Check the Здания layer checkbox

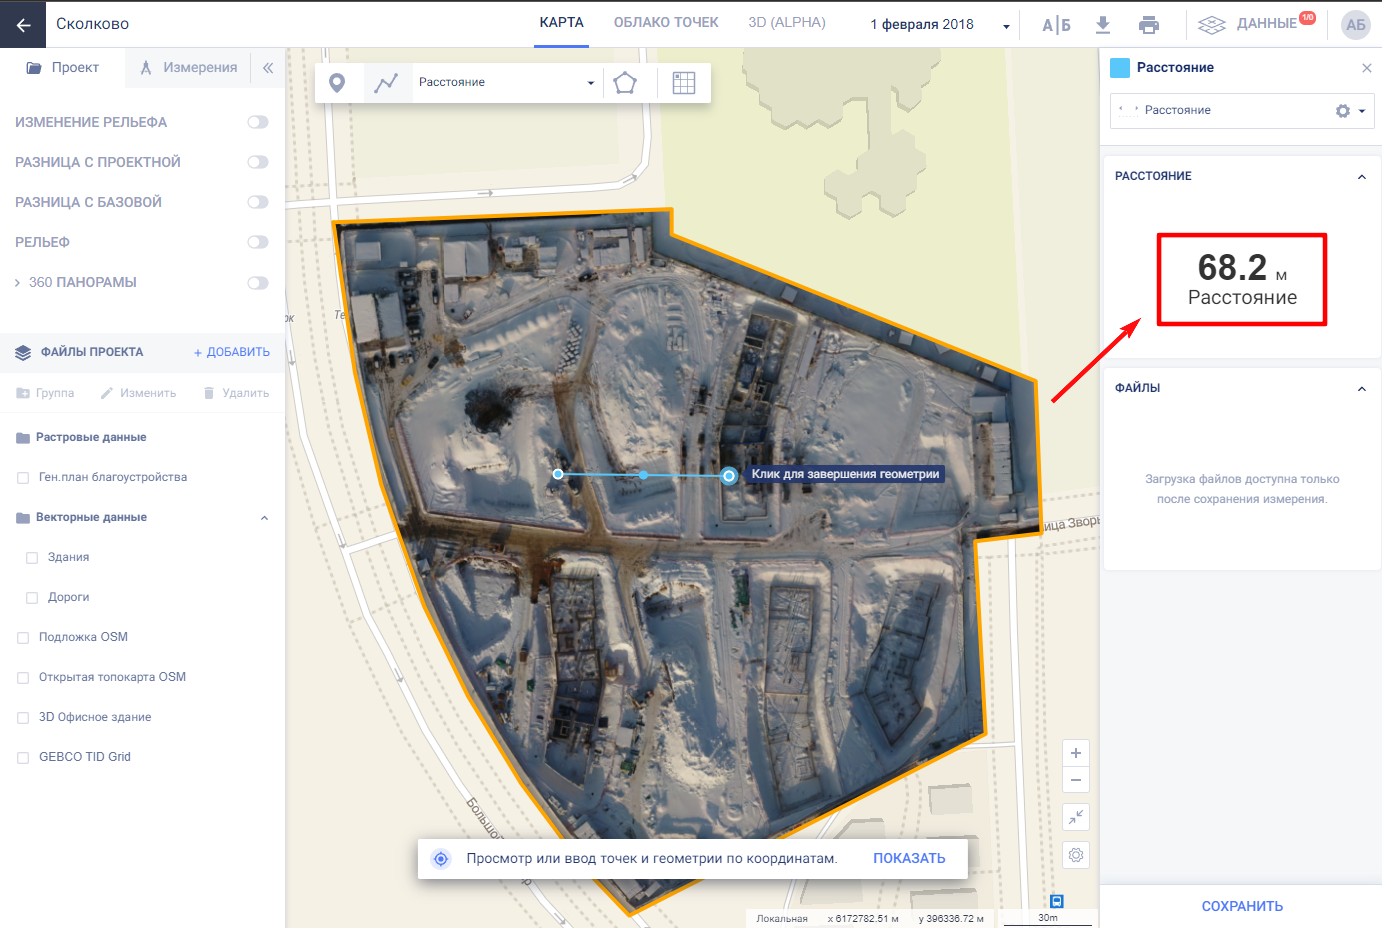coord(32,558)
